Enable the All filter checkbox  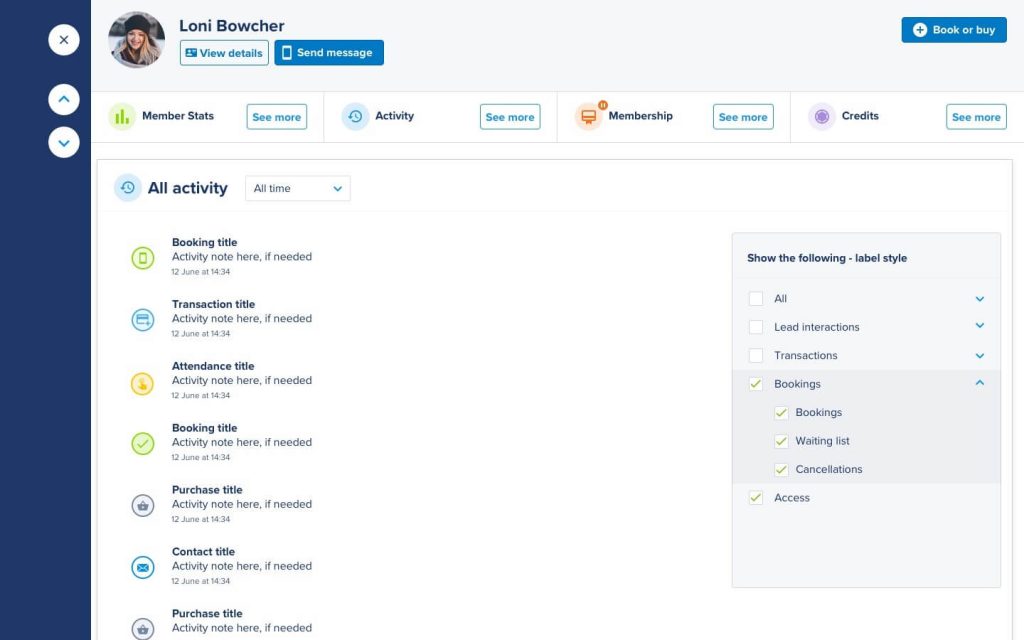click(x=756, y=298)
